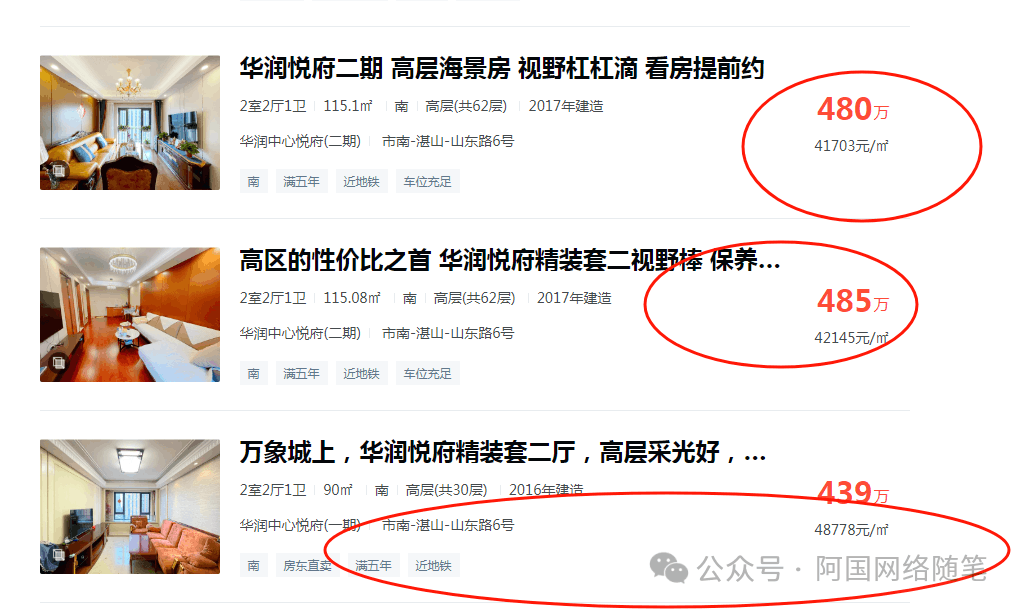
Task: Click 满五年 tag on first listing
Action: coord(301,181)
